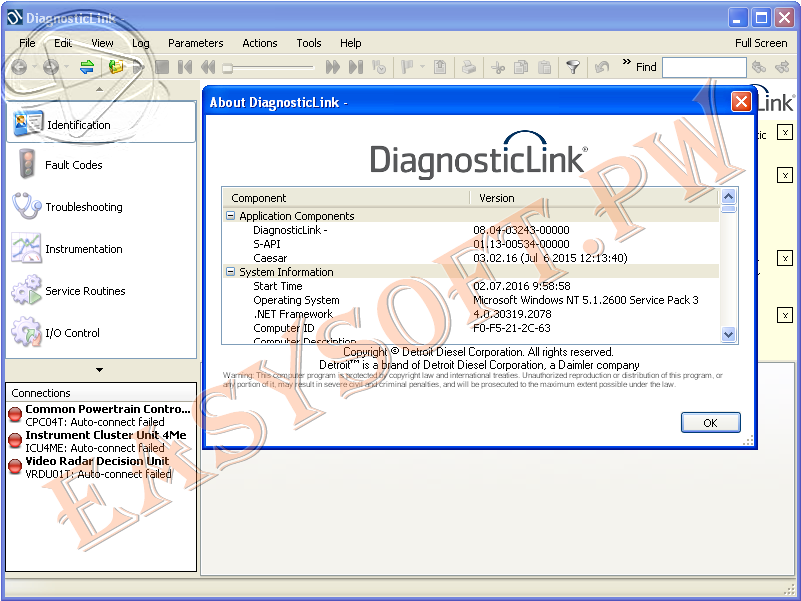Click the log seek slider handle
Image resolution: width=801 pixels, height=601 pixels.
click(228, 67)
